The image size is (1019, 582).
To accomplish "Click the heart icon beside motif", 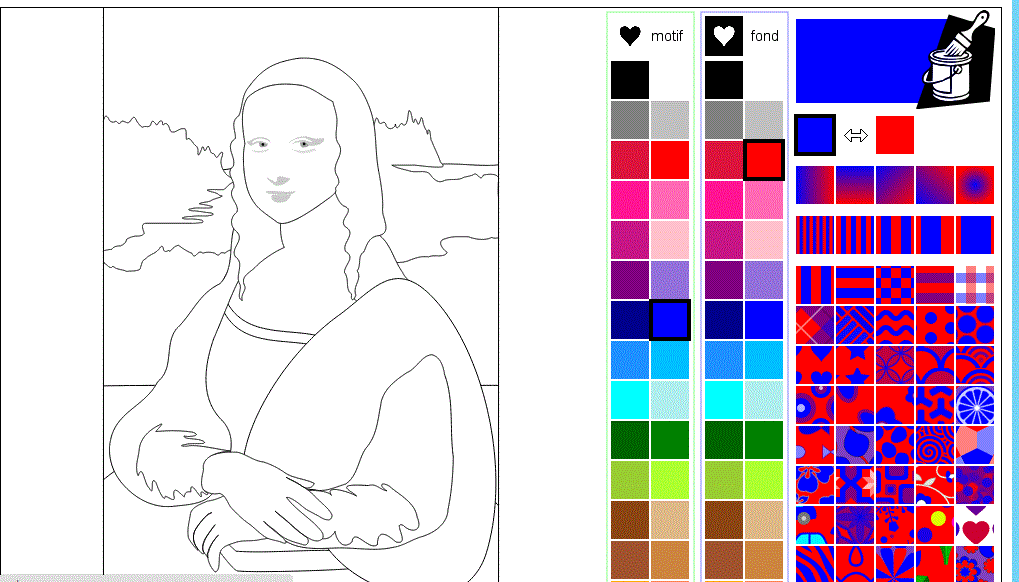I will point(630,36).
